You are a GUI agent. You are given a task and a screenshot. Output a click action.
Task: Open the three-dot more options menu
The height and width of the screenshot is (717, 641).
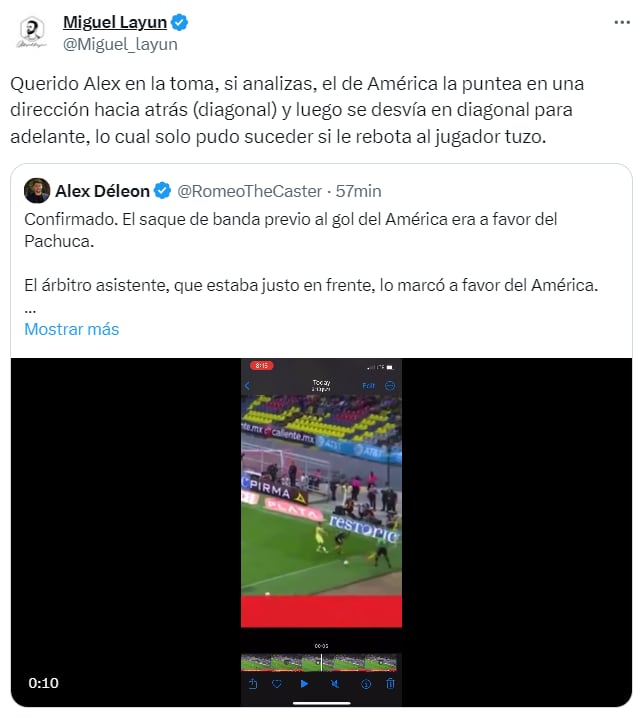pos(622,22)
